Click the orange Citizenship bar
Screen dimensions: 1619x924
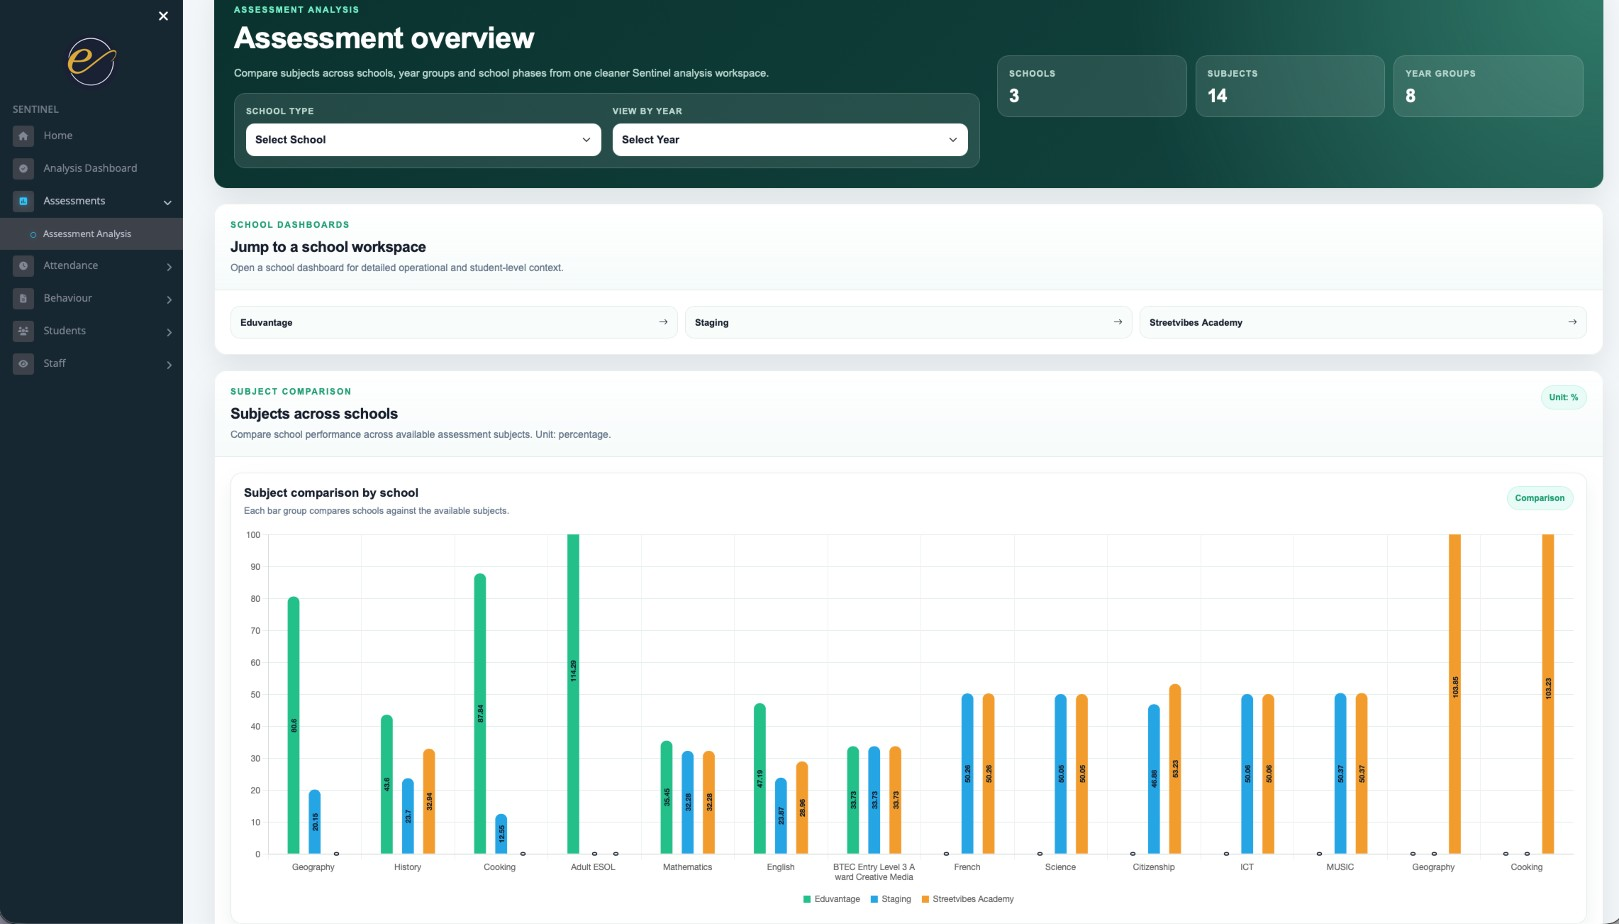1175,769
